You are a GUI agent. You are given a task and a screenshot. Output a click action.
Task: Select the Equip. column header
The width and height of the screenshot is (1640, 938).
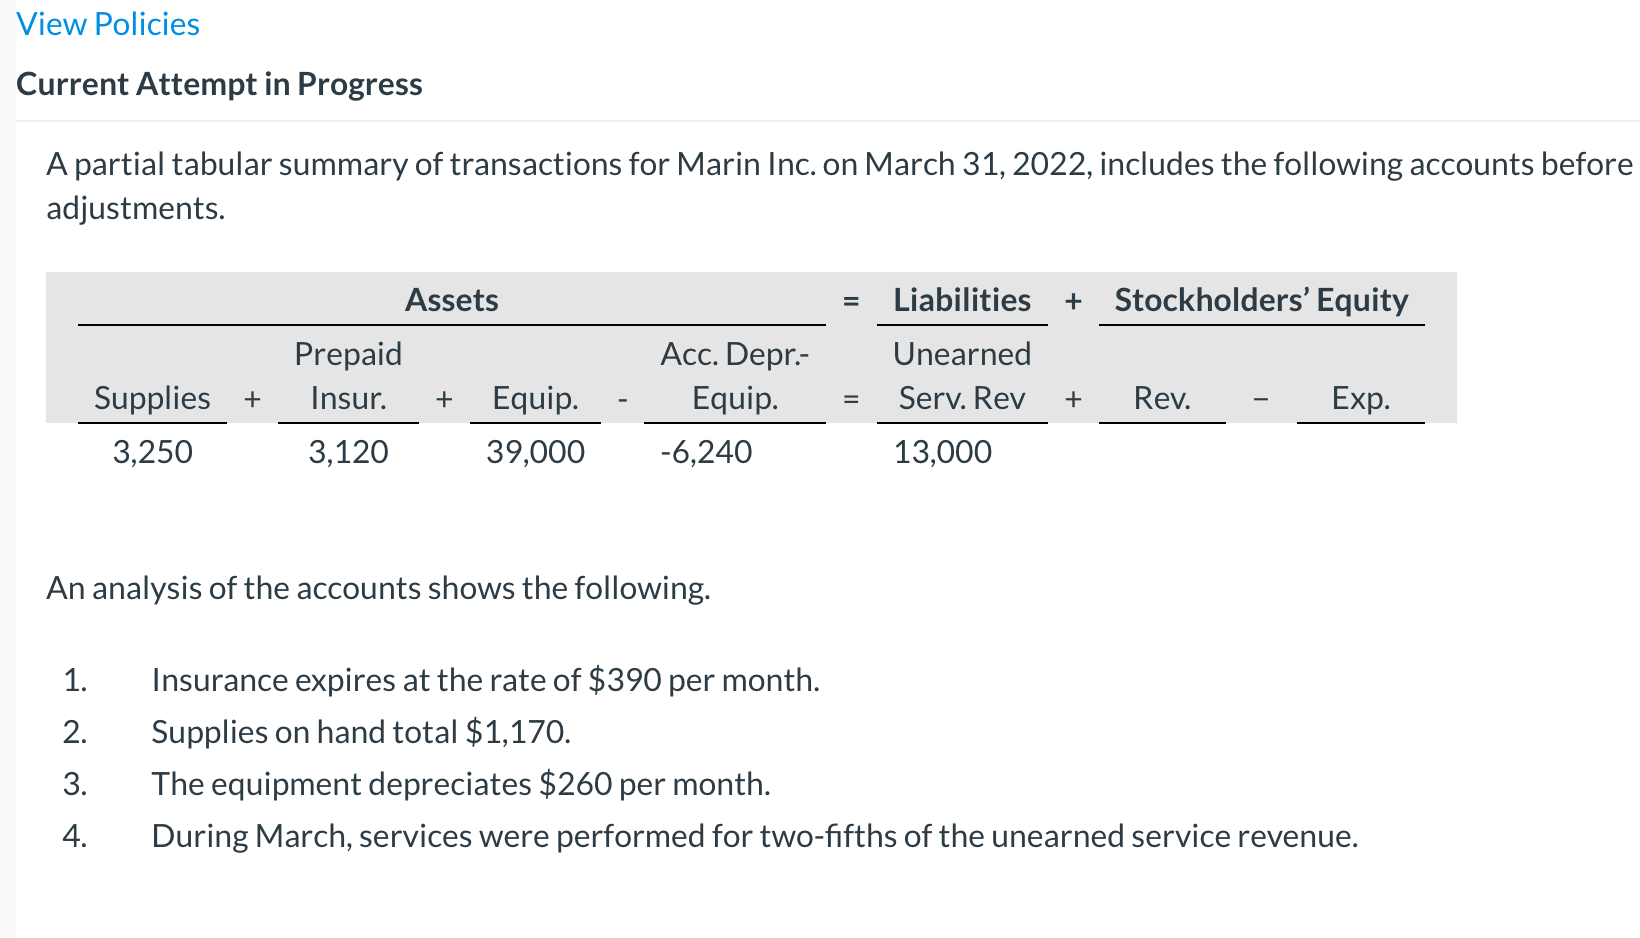point(535,397)
